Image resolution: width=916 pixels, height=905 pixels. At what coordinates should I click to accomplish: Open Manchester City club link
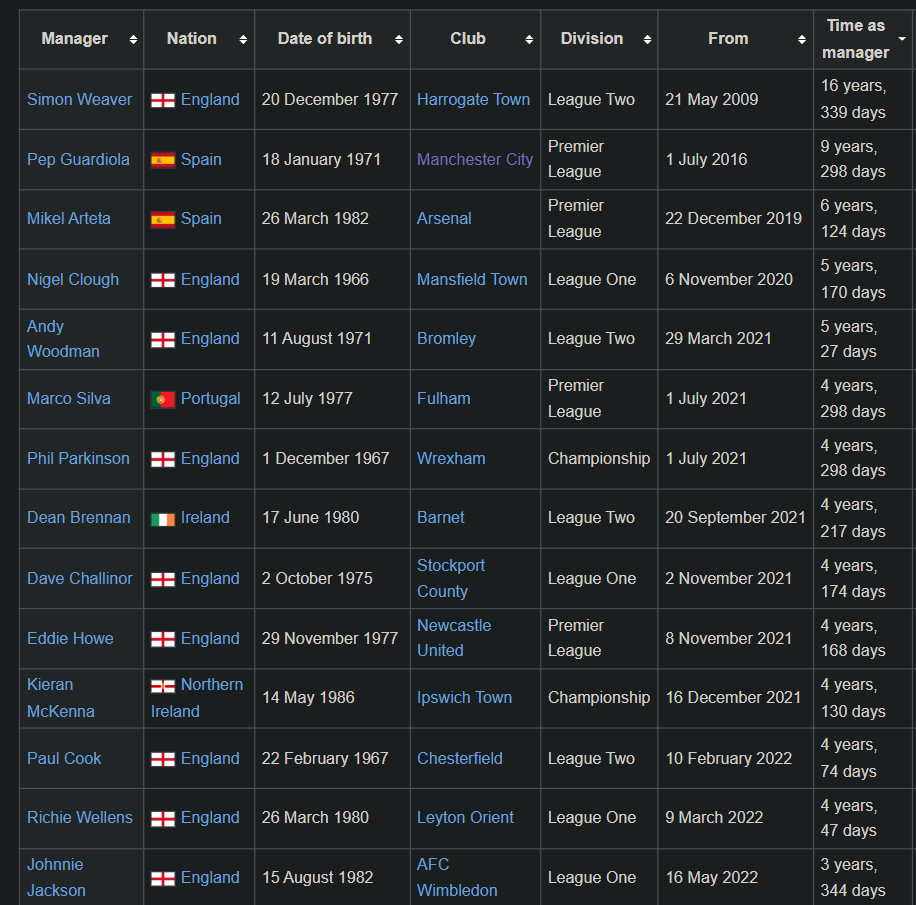[x=475, y=159]
